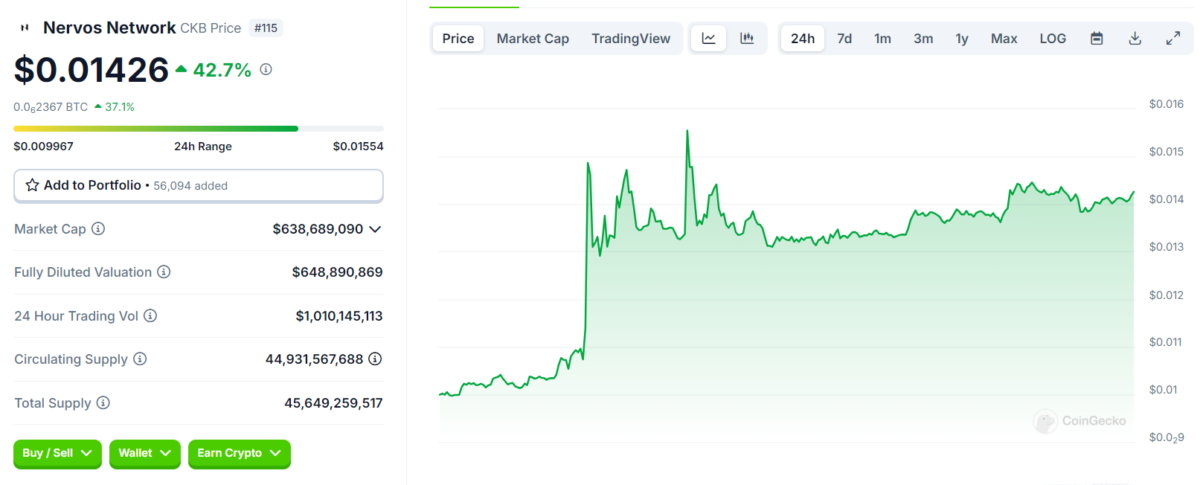Open the Wallet dropdown
Image resolution: width=1200 pixels, height=485 pixels.
pos(144,454)
